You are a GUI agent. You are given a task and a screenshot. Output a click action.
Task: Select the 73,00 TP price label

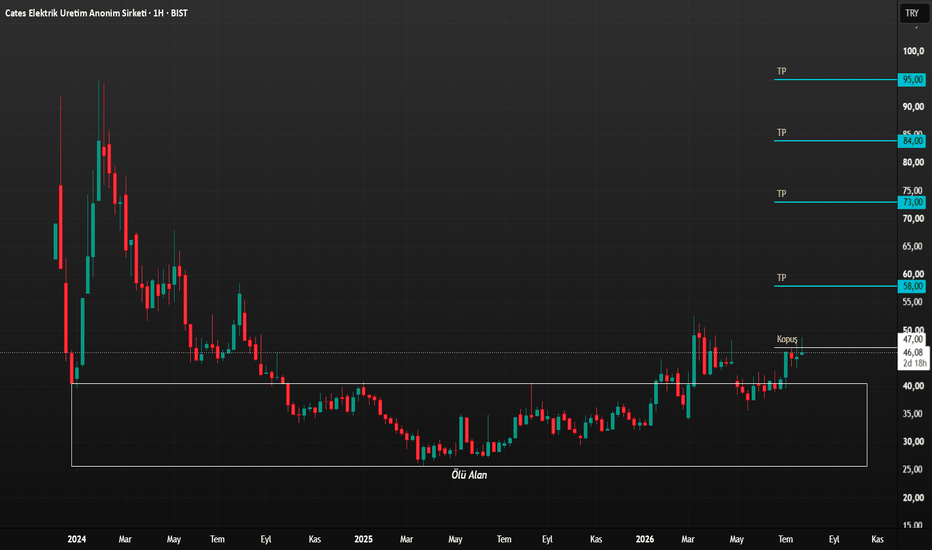(912, 202)
